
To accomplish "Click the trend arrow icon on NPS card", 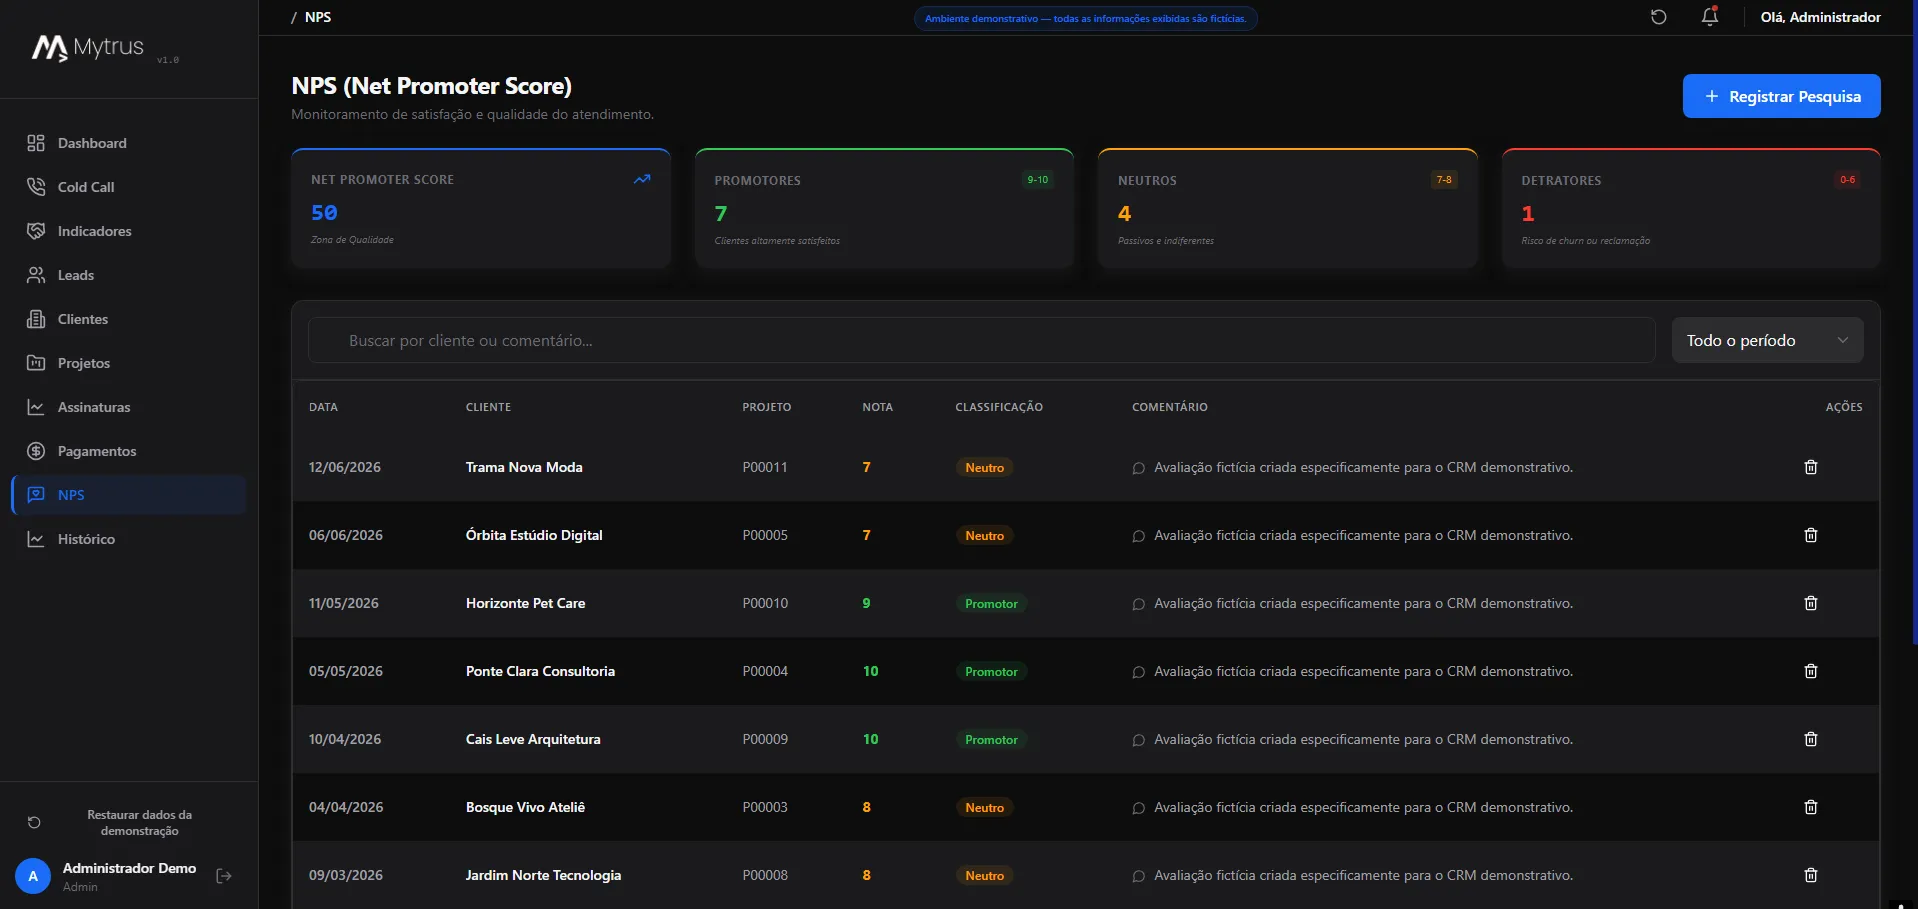I will click(x=642, y=179).
